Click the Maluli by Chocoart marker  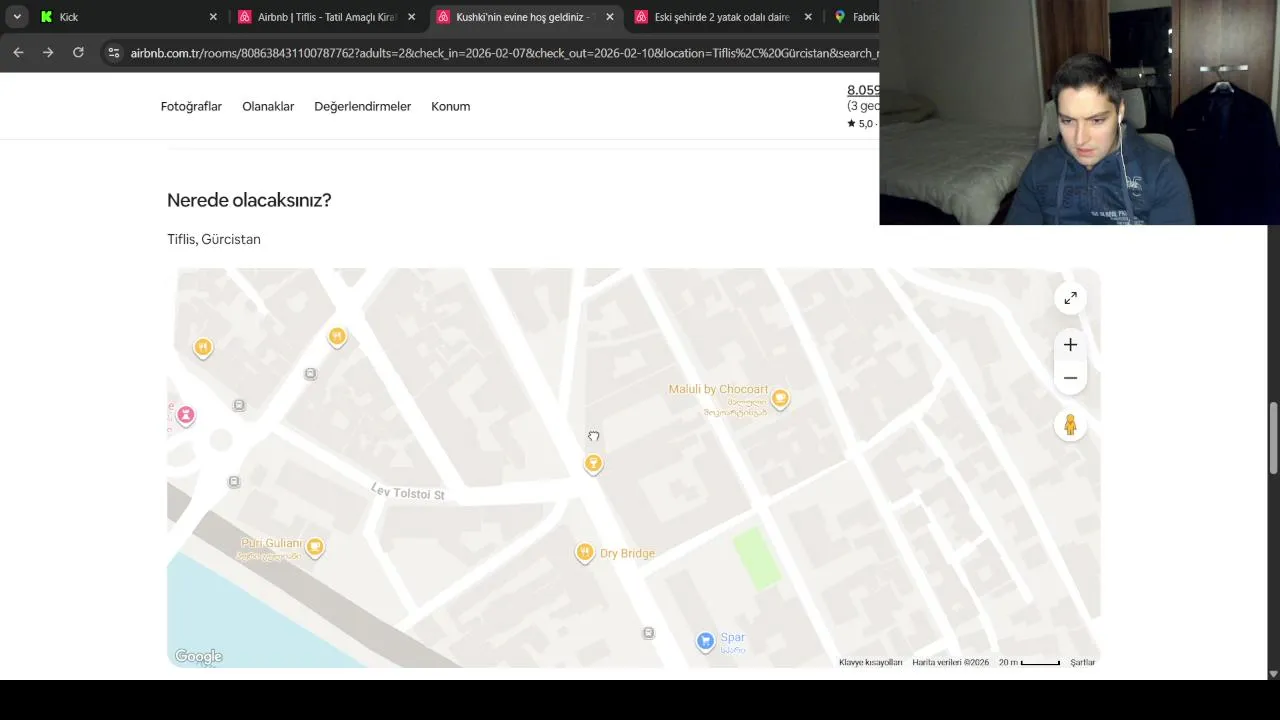780,399
